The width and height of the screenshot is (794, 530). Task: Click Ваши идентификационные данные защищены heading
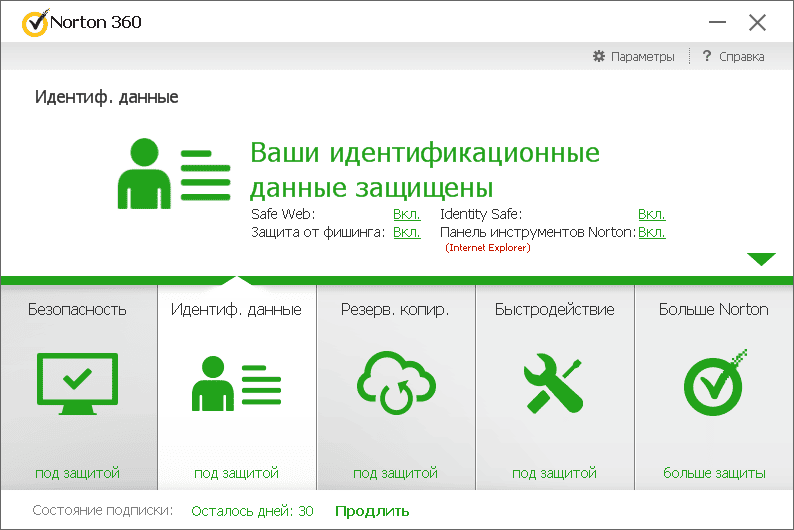424,170
